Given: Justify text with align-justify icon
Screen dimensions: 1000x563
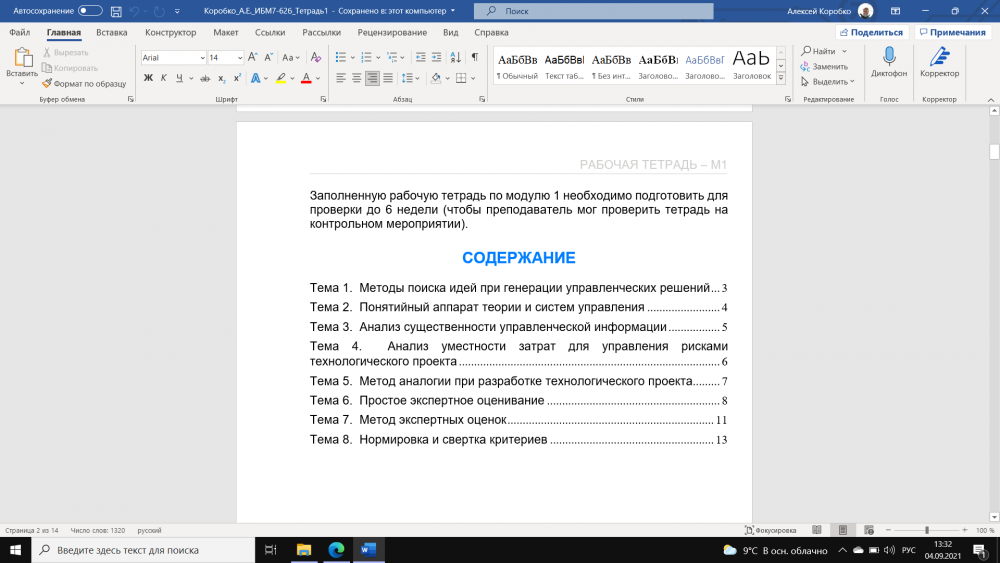Looking at the screenshot, I should [389, 78].
